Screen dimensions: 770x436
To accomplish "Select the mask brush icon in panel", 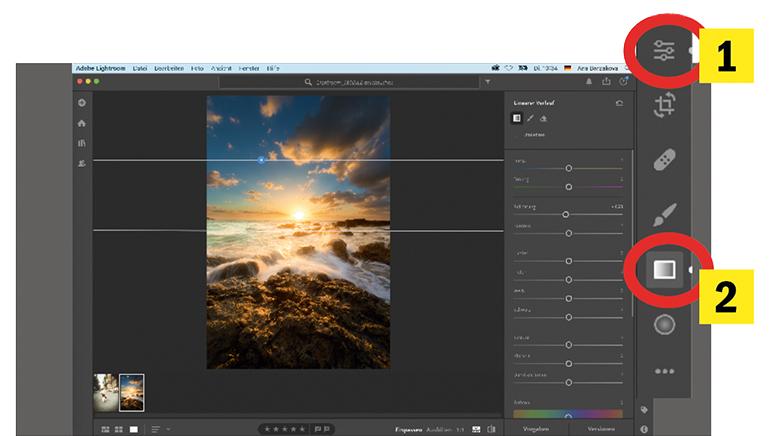I will (530, 118).
